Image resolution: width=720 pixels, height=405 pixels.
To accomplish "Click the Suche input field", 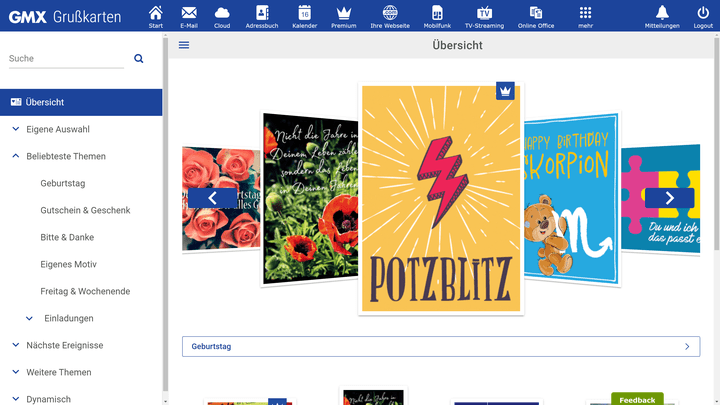I will [65, 59].
